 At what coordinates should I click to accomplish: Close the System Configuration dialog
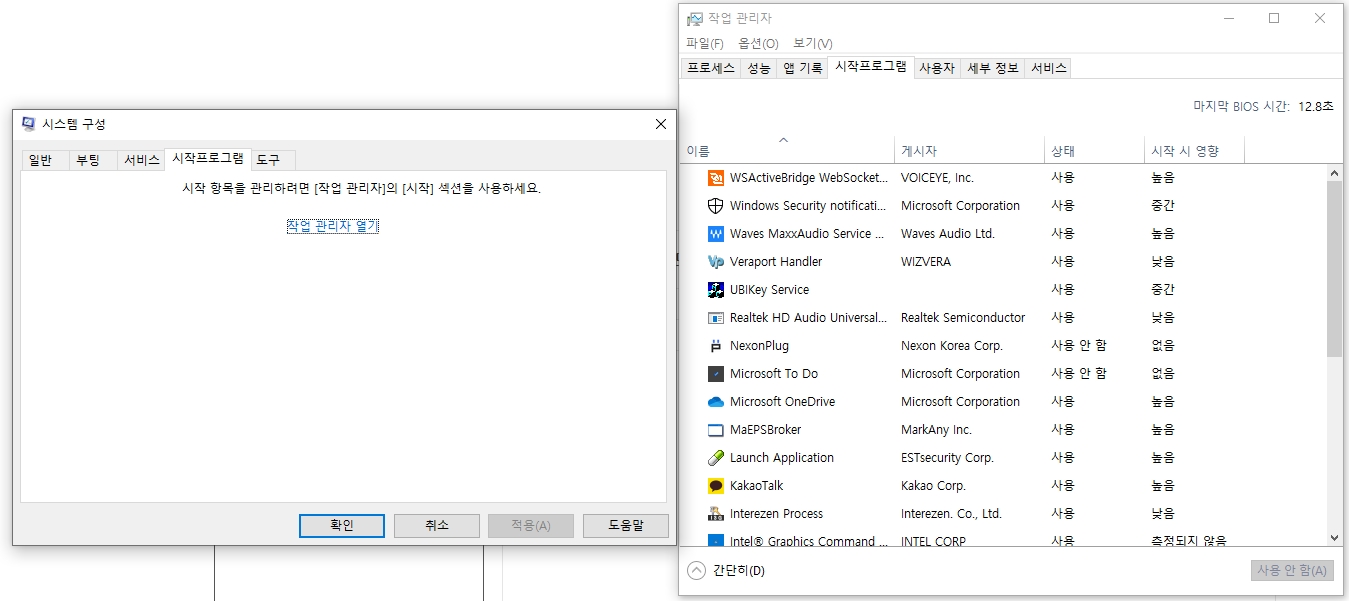click(661, 124)
